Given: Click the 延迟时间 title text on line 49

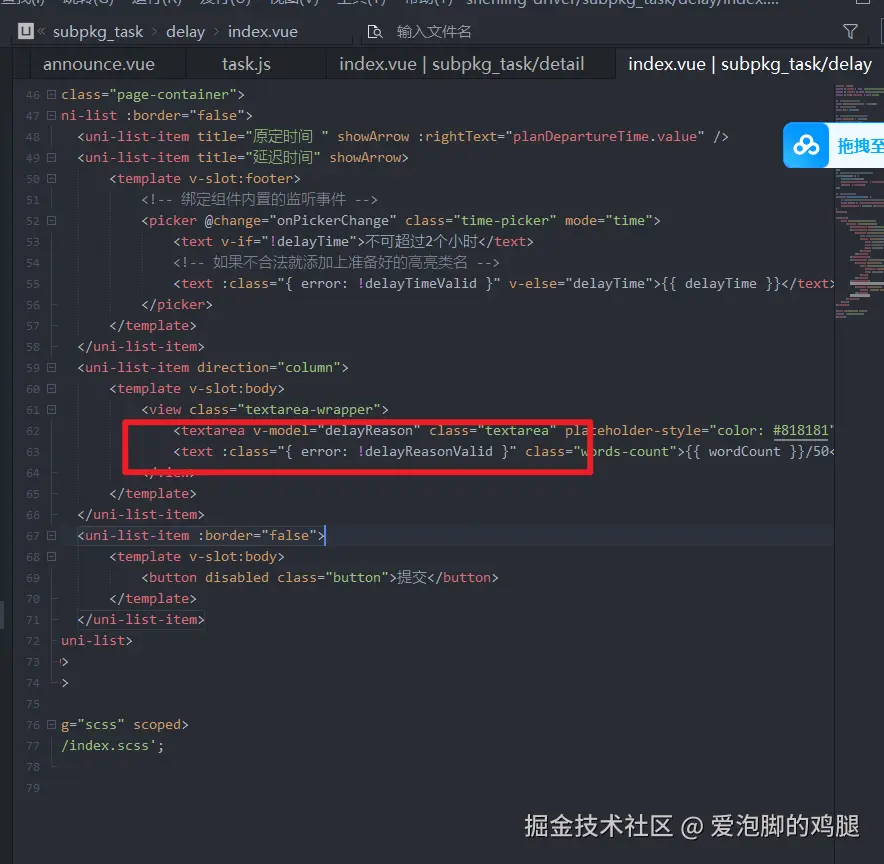Looking at the screenshot, I should point(282,157).
